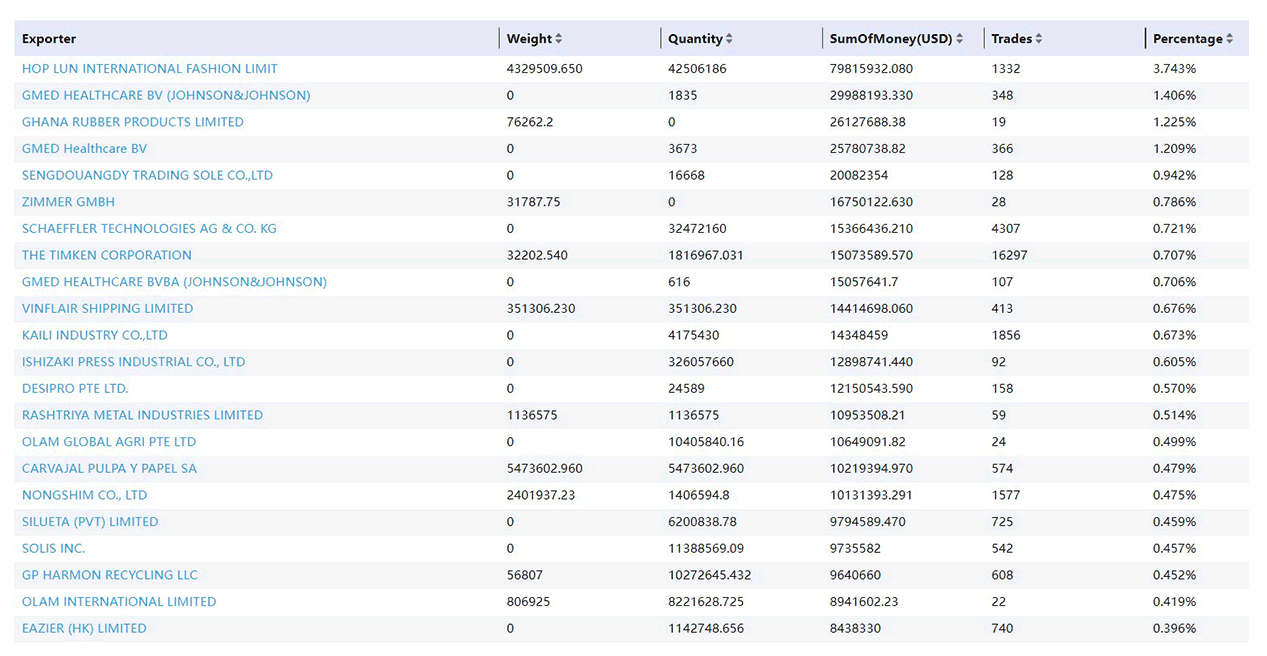Open RASHTRIYA METAL INDUSTRIES LIMITED
The width and height of the screenshot is (1267, 656).
point(142,415)
